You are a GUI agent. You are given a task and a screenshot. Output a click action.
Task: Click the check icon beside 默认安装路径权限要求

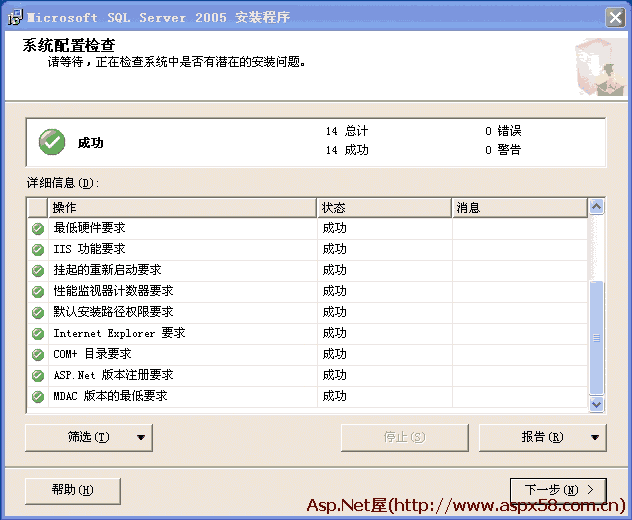click(38, 312)
